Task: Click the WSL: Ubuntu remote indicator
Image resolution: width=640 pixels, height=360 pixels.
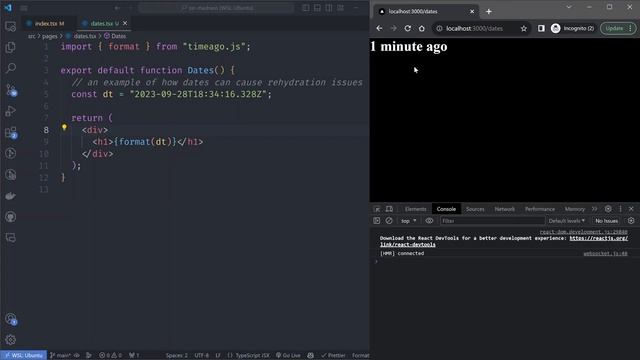Action: pos(24,356)
